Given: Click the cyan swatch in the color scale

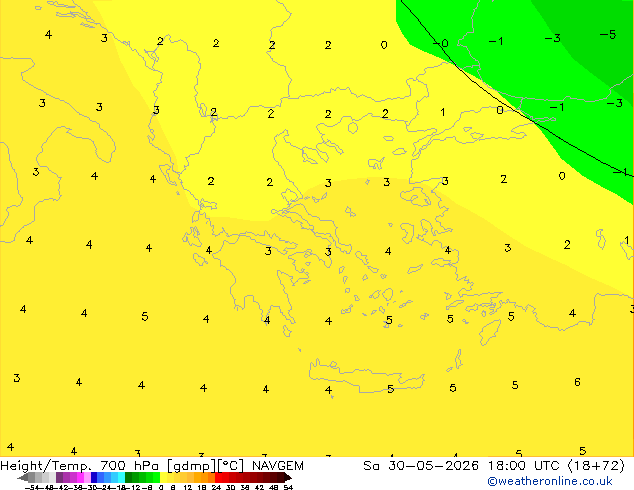Looking at the screenshot, I should 121,477.
